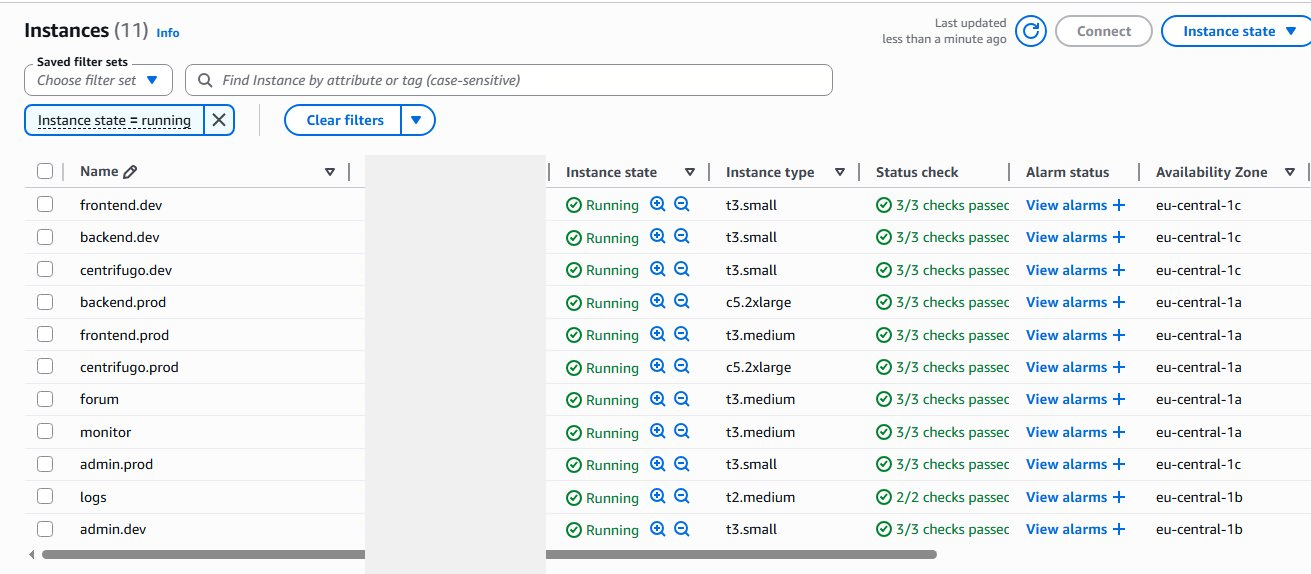1311x574 pixels.
Task: Zoom in filter icon for backend.dev row
Action: click(x=657, y=236)
